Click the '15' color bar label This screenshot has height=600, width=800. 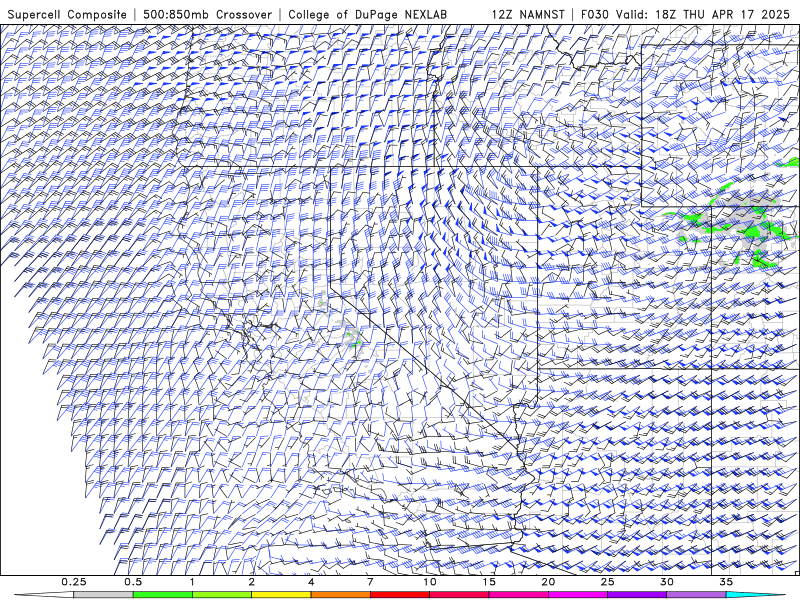click(489, 582)
